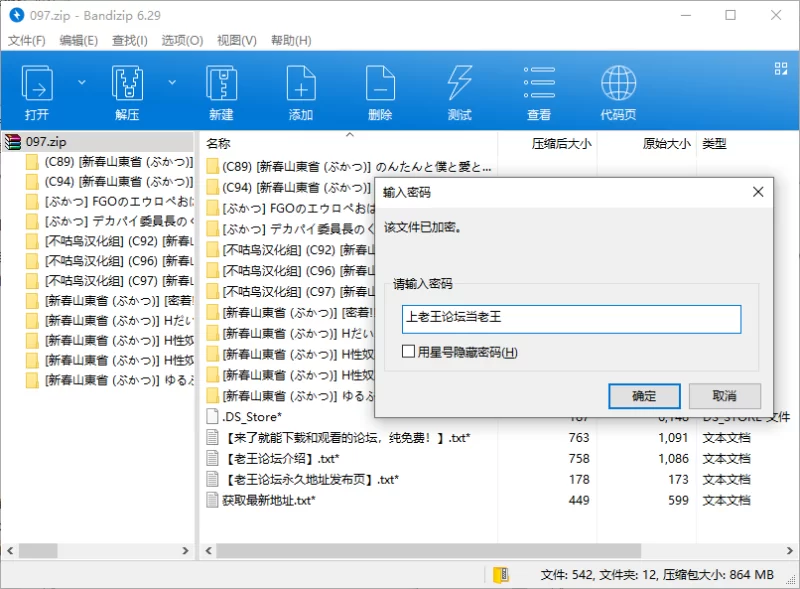This screenshot has width=800, height=589.
Task: Click the Delete (删除) toolbar icon
Action: pos(380,90)
